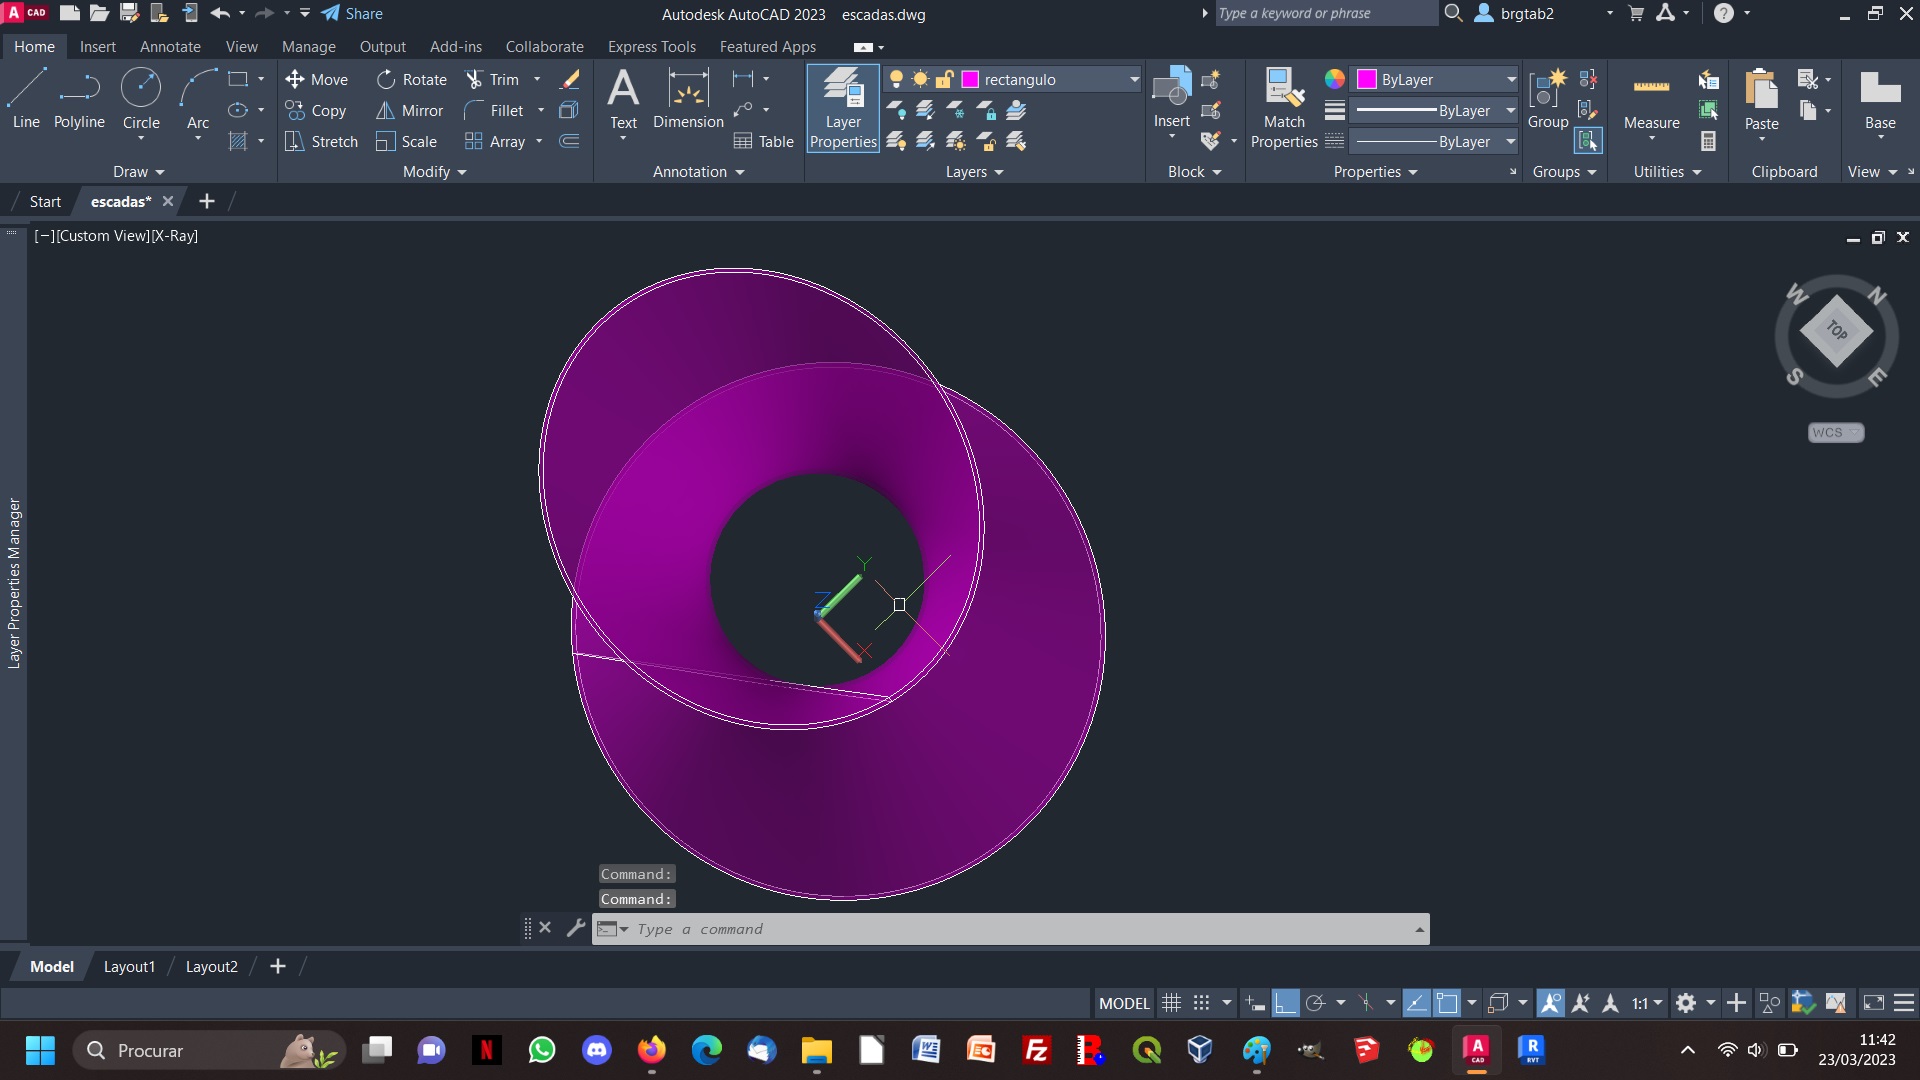Select the Rotate tool
This screenshot has width=1920, height=1080.
pyautogui.click(x=412, y=80)
